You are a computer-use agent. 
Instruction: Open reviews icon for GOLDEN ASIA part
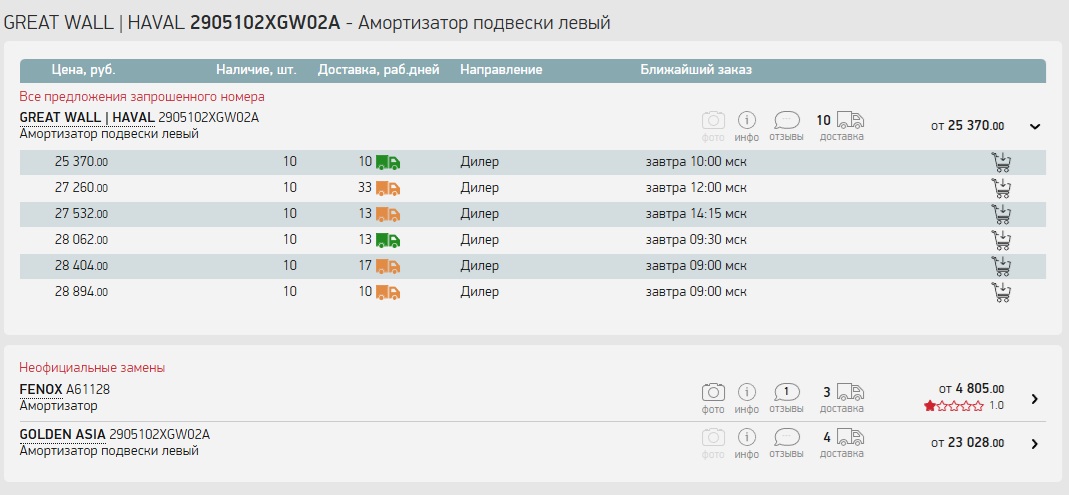pos(787,436)
